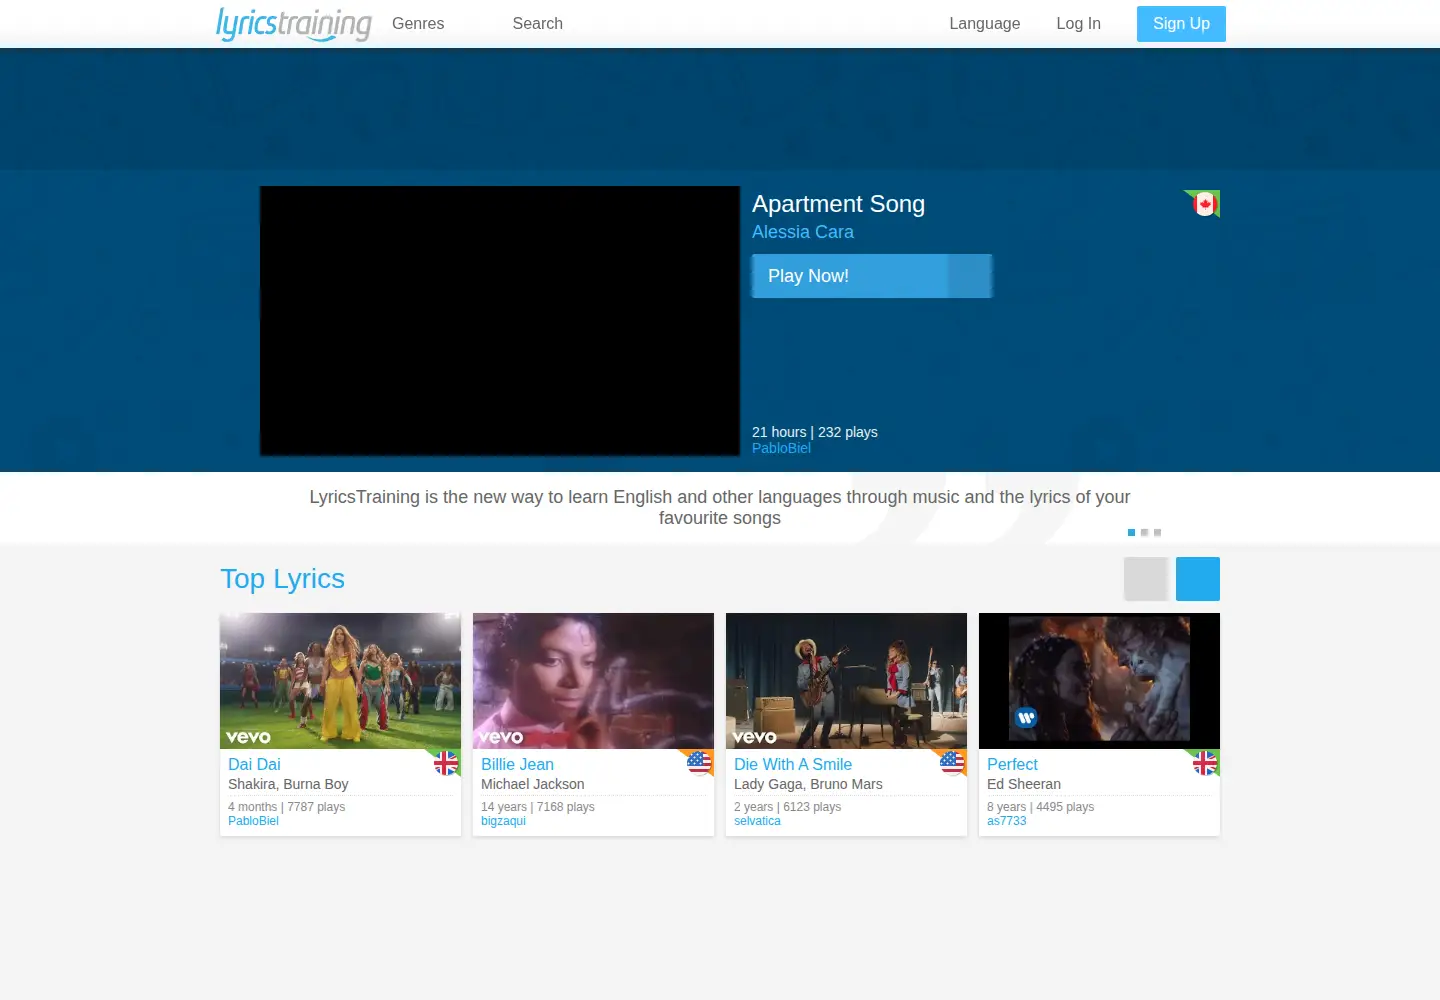Open Search in the top navigation
1440x1000 pixels.
pos(537,24)
